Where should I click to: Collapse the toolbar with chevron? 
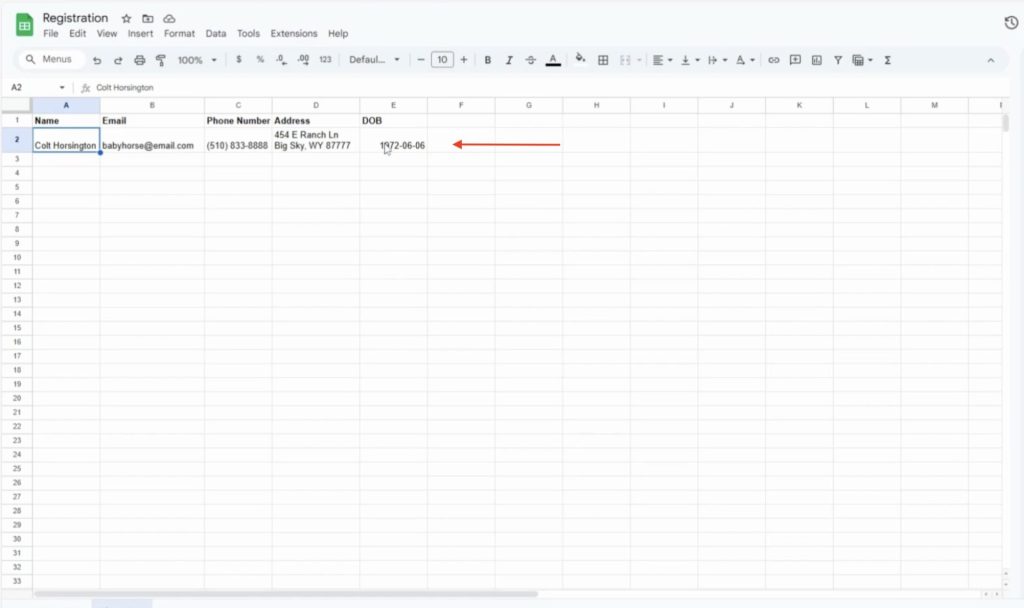tap(991, 60)
